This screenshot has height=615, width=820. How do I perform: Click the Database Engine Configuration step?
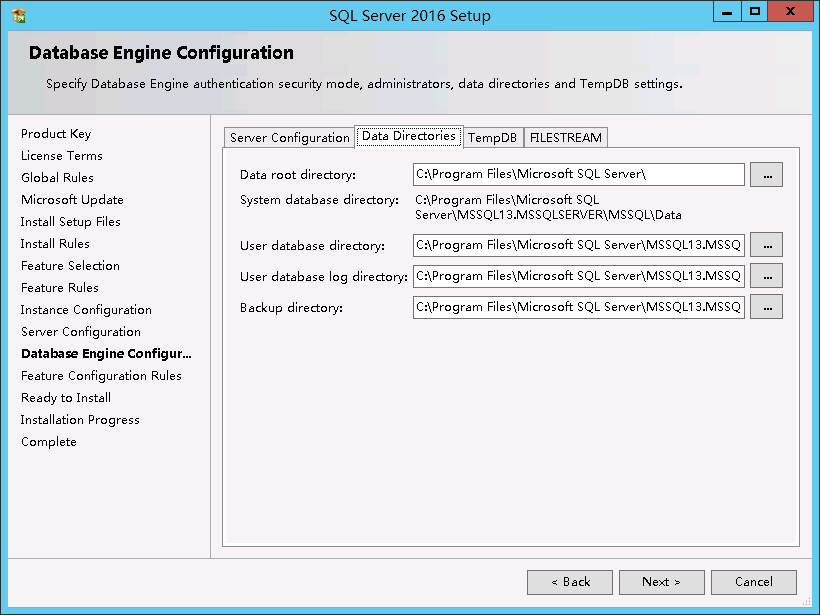click(x=106, y=354)
